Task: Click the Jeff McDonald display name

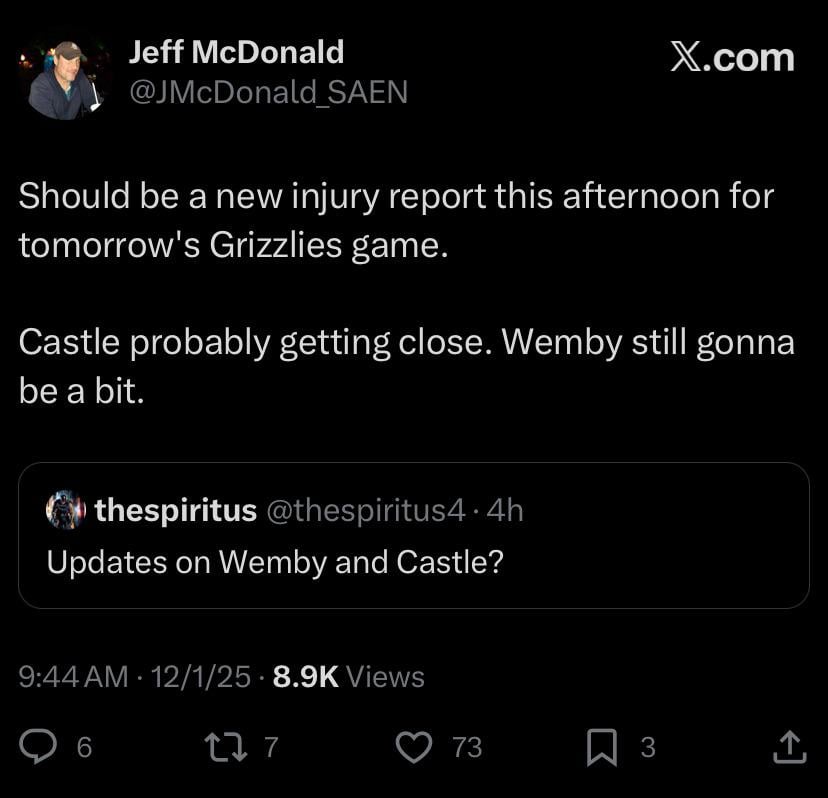Action: pyautogui.click(x=235, y=52)
